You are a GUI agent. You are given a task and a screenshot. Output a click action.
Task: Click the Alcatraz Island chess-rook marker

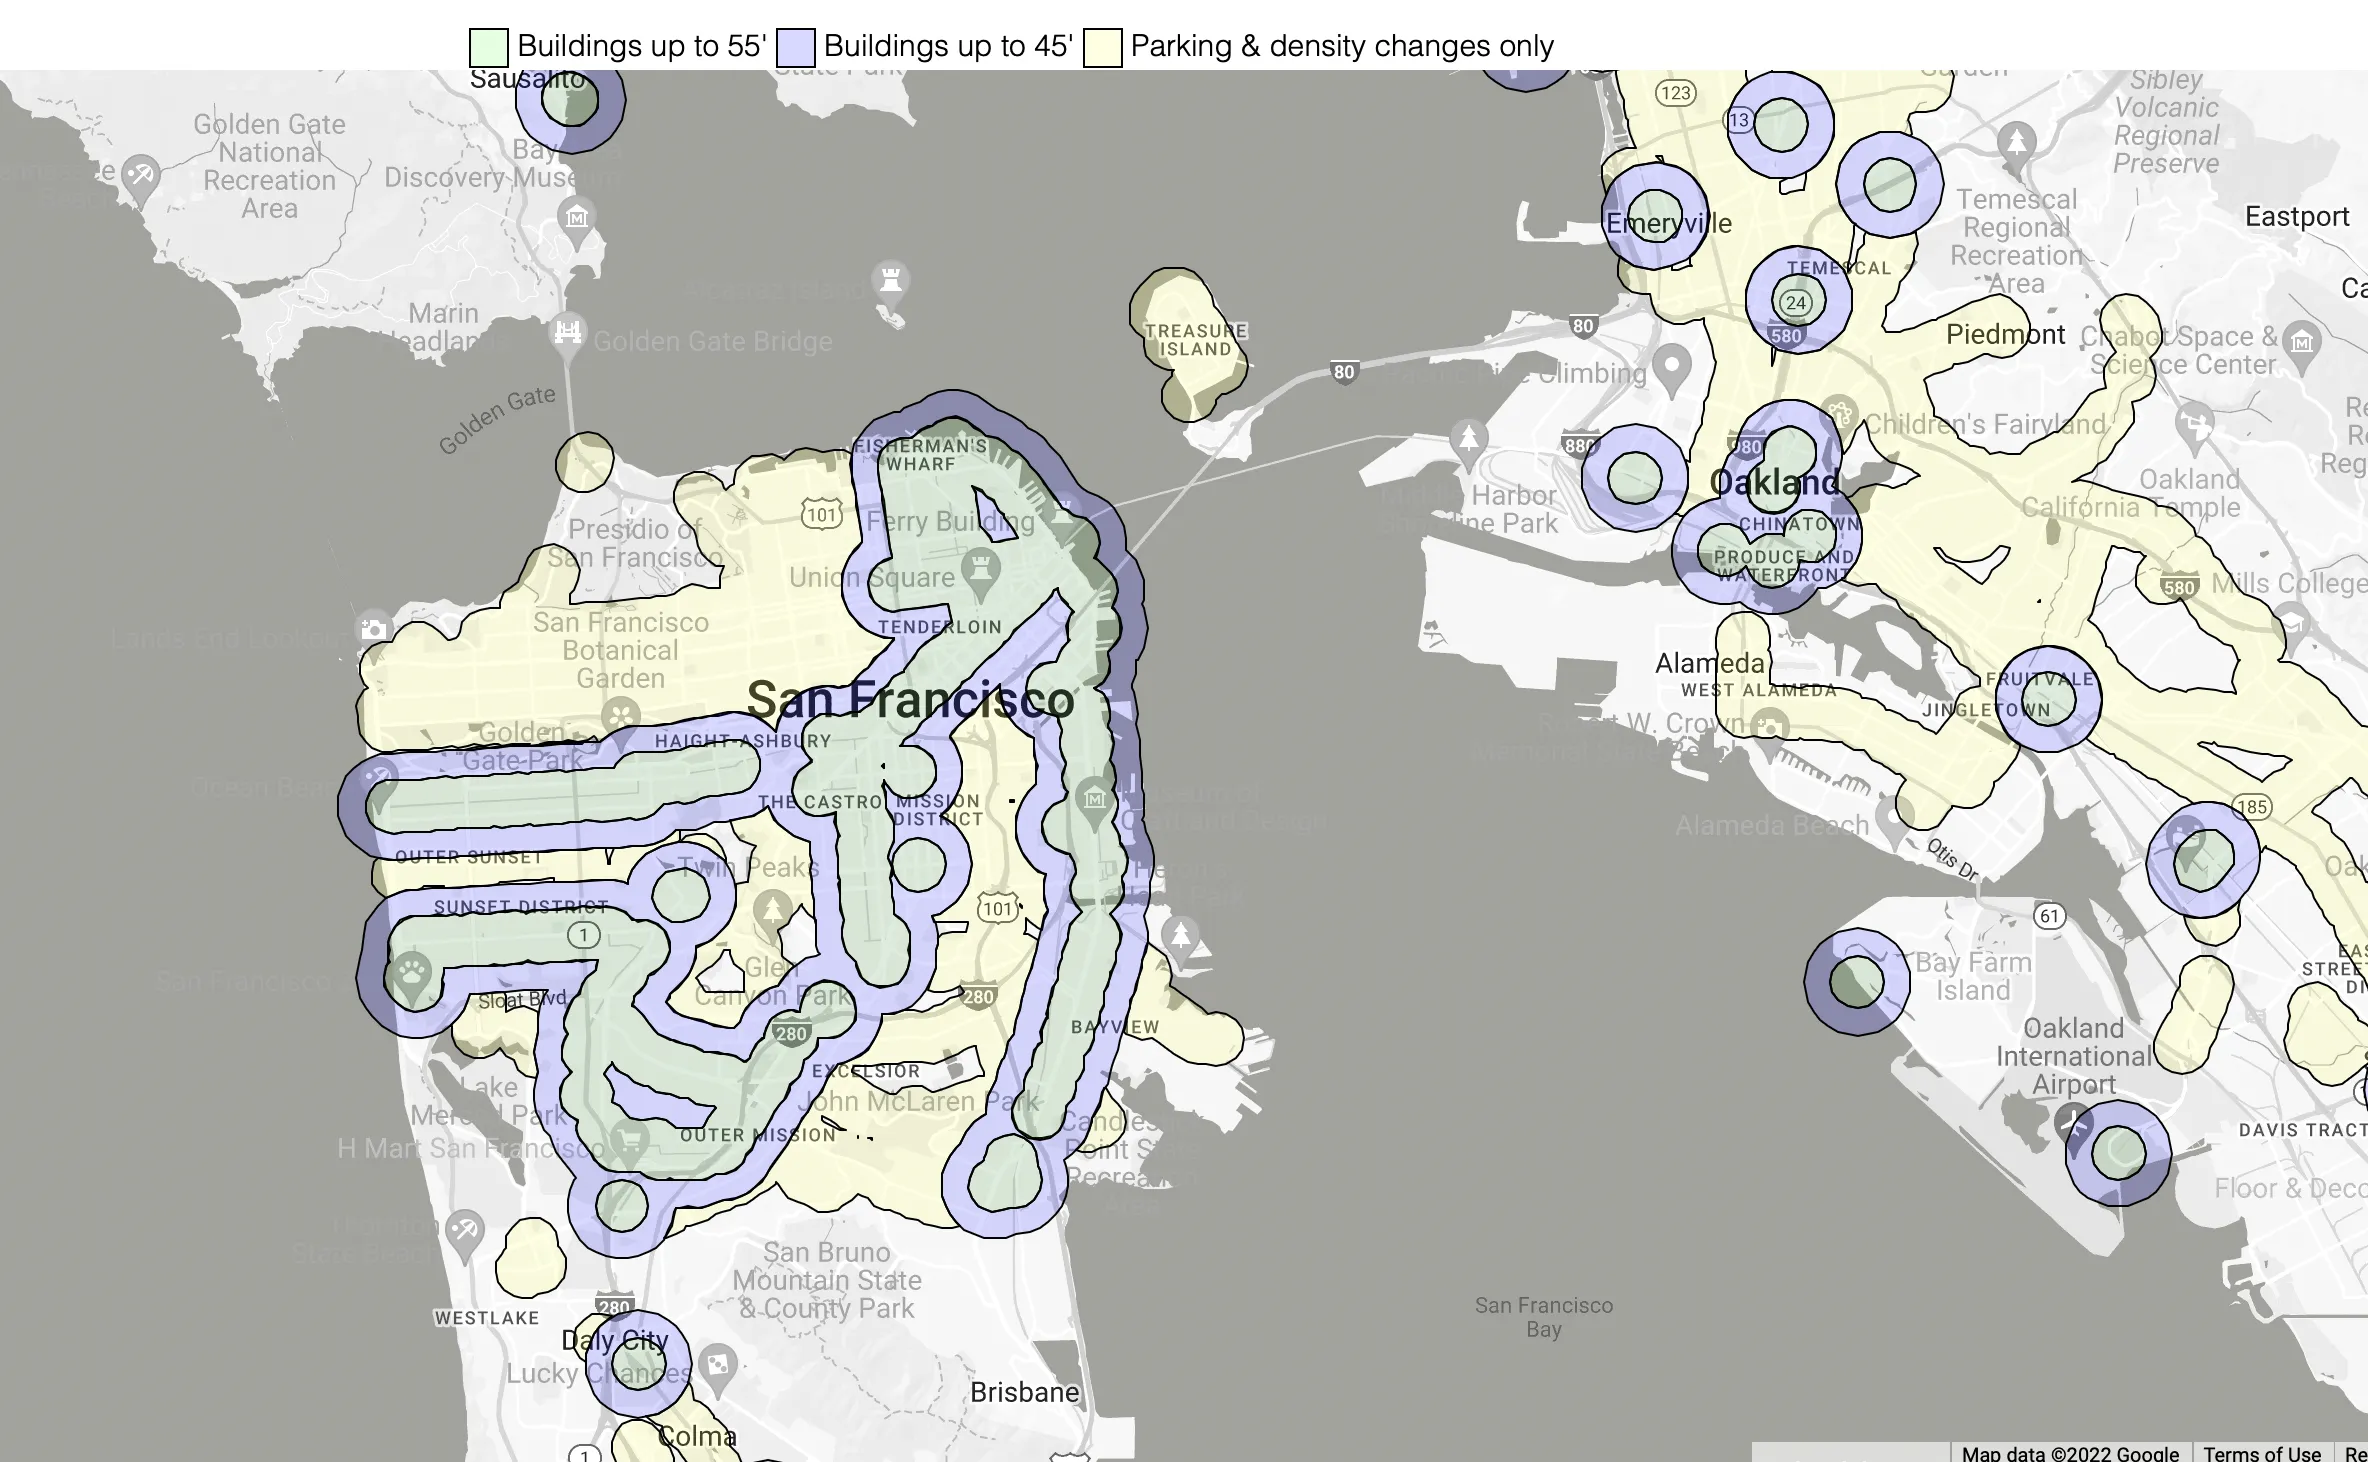[x=890, y=279]
